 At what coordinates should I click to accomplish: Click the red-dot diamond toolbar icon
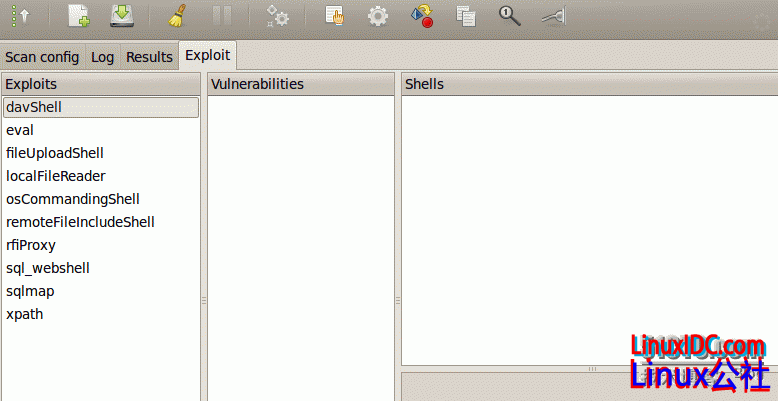point(422,16)
